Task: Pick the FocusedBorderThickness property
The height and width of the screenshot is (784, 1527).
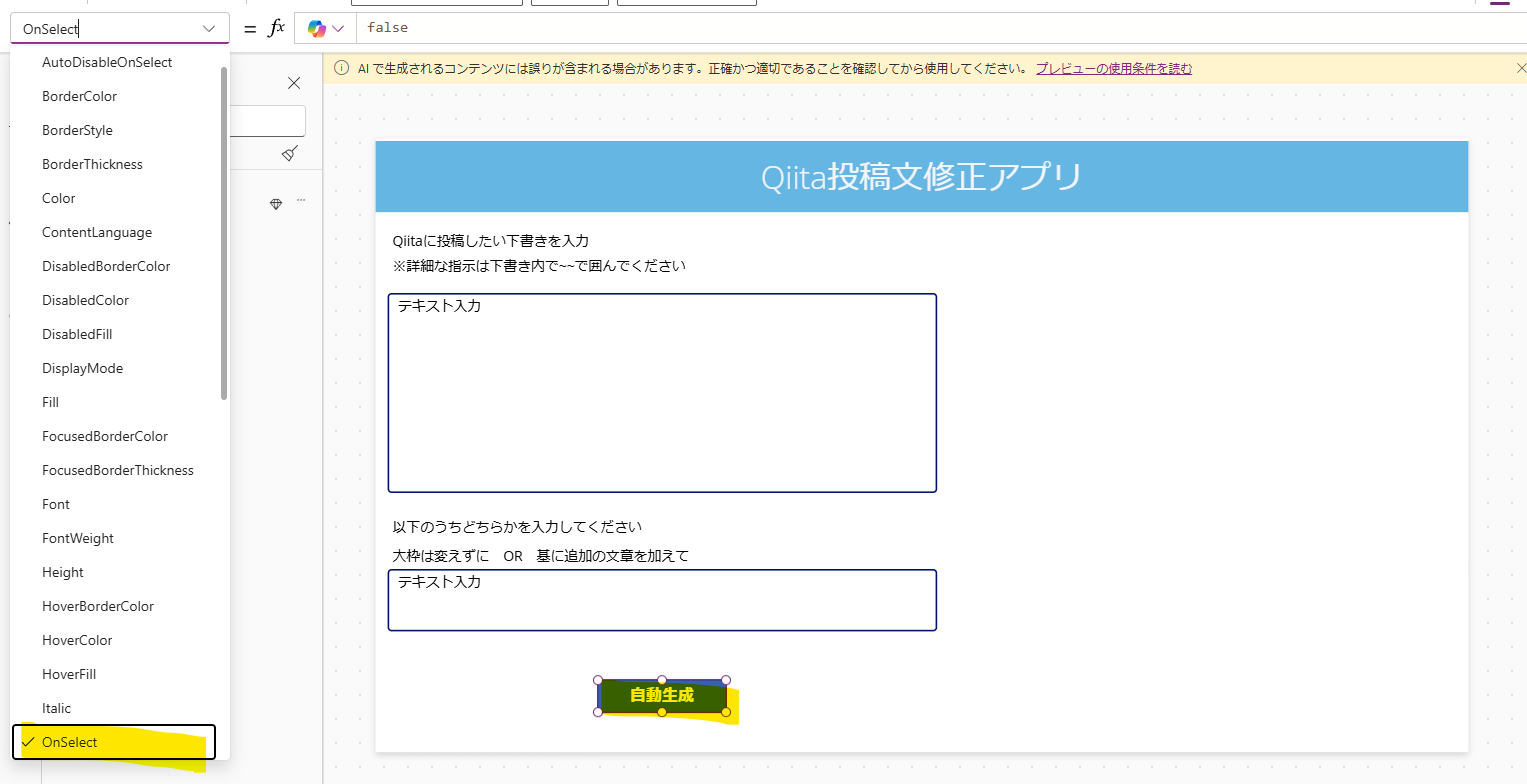Action: click(118, 470)
